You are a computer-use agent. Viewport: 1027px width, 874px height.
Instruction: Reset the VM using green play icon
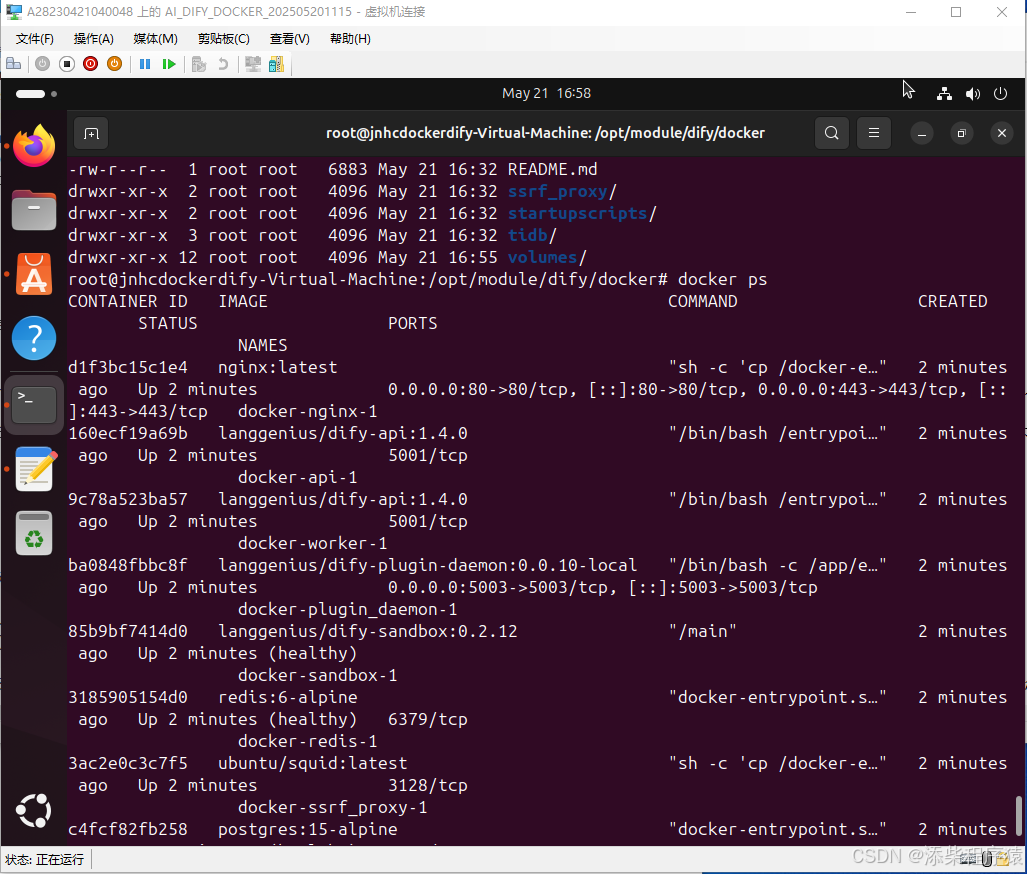pyautogui.click(x=169, y=64)
